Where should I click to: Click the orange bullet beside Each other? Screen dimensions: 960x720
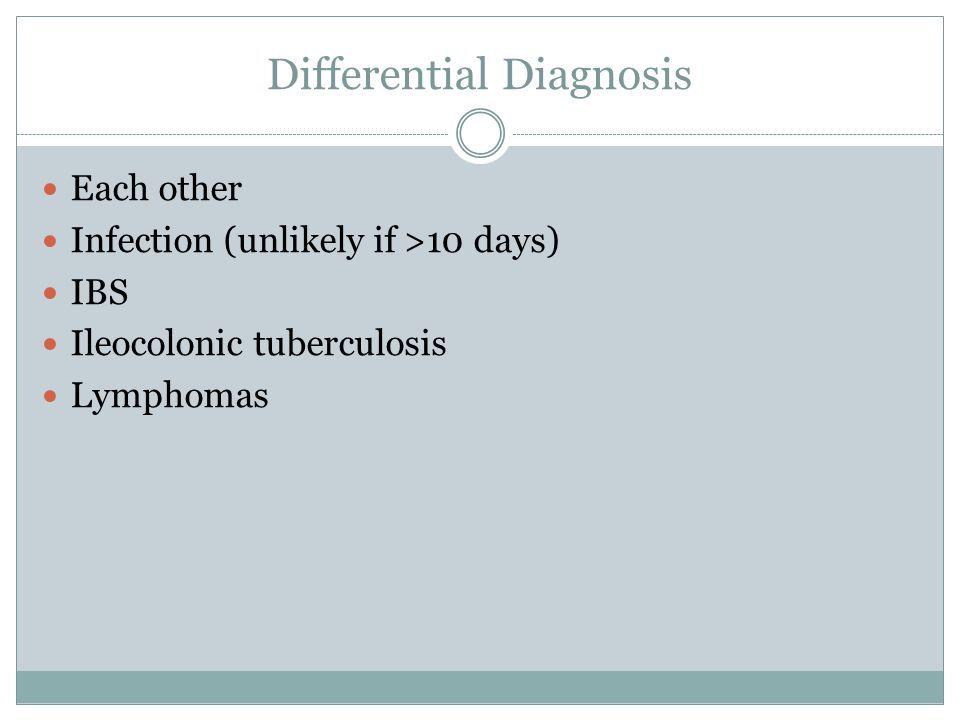point(50,189)
